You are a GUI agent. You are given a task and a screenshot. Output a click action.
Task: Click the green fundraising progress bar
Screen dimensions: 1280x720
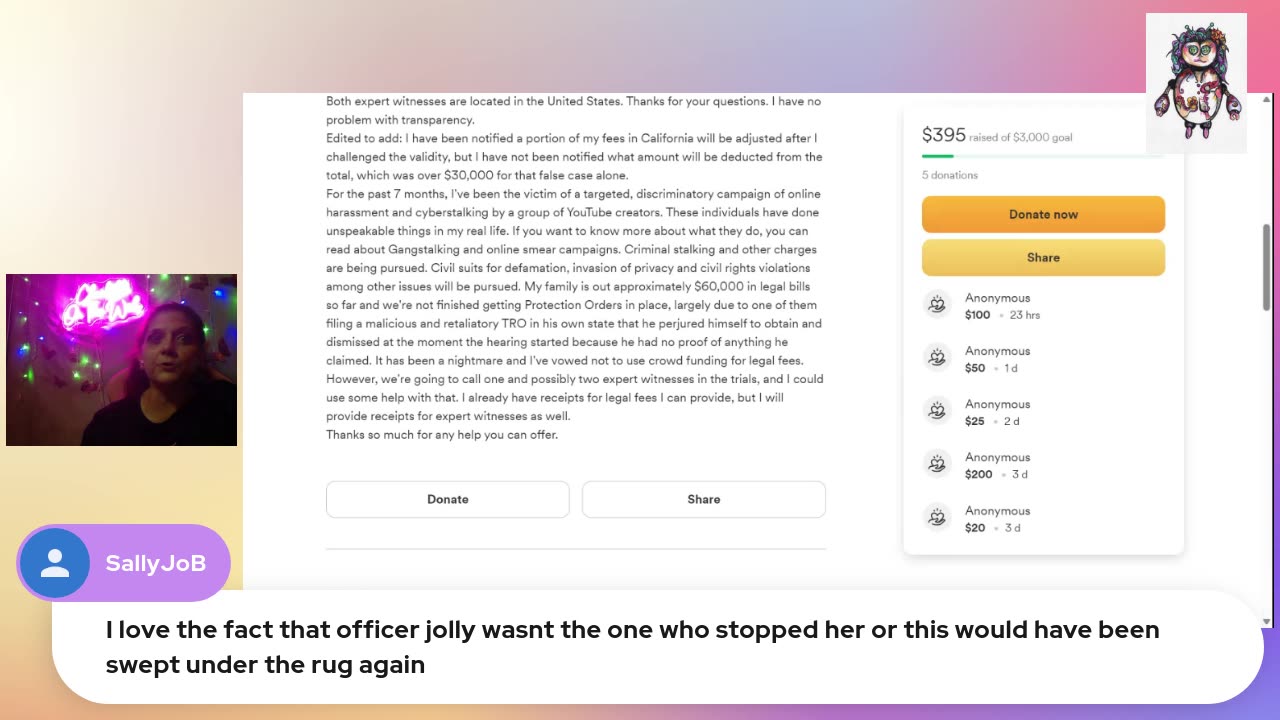1043,156
